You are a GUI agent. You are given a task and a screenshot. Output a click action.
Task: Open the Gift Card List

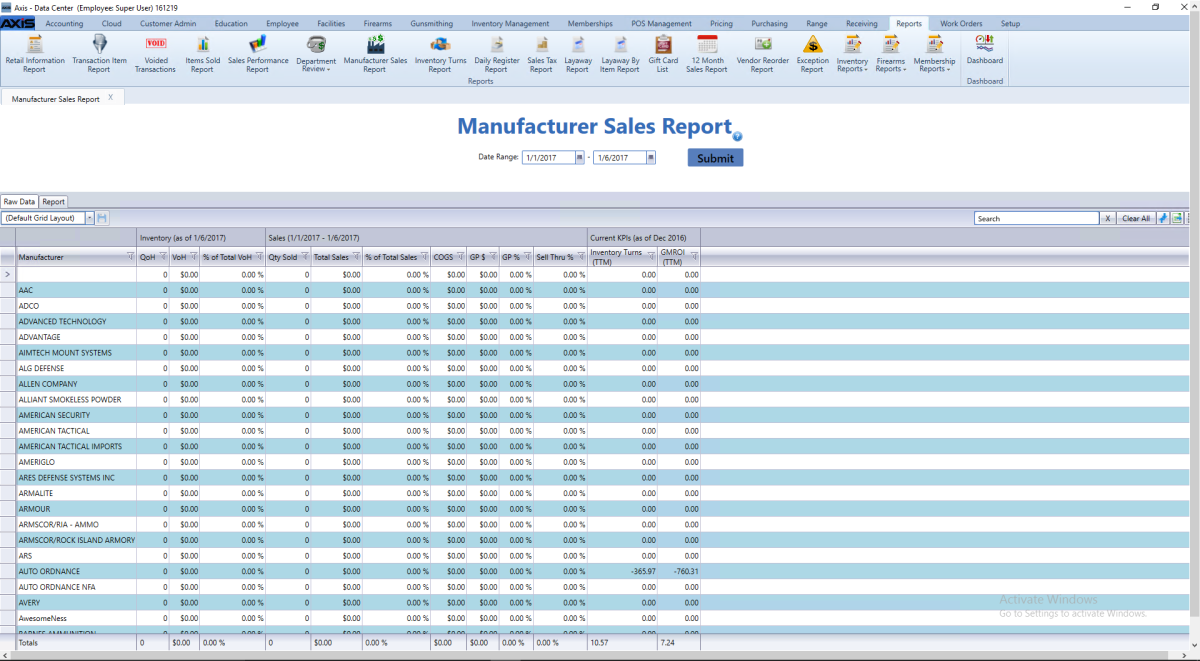tap(663, 53)
